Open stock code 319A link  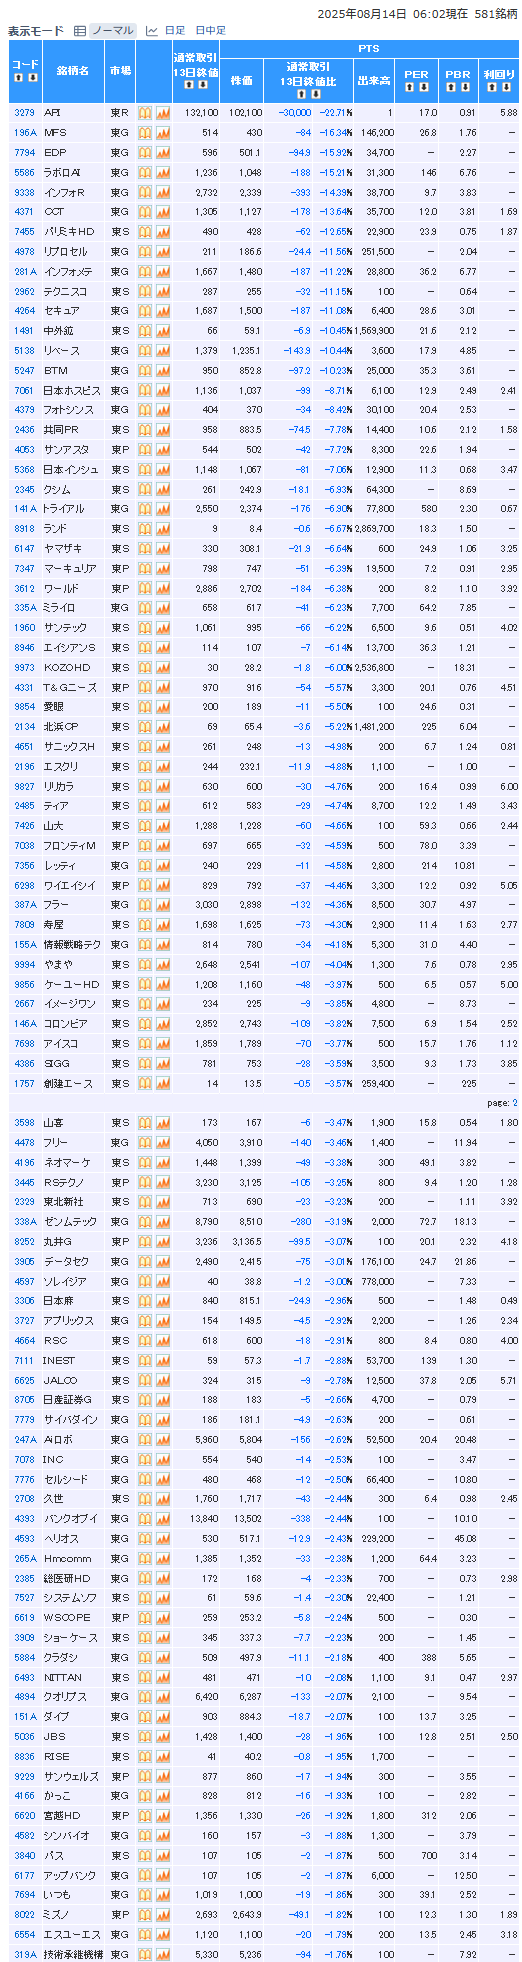click(25, 1954)
